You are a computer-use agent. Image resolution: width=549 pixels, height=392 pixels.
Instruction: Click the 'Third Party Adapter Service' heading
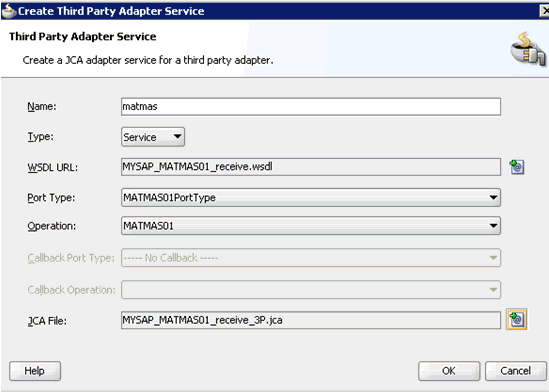click(x=83, y=36)
